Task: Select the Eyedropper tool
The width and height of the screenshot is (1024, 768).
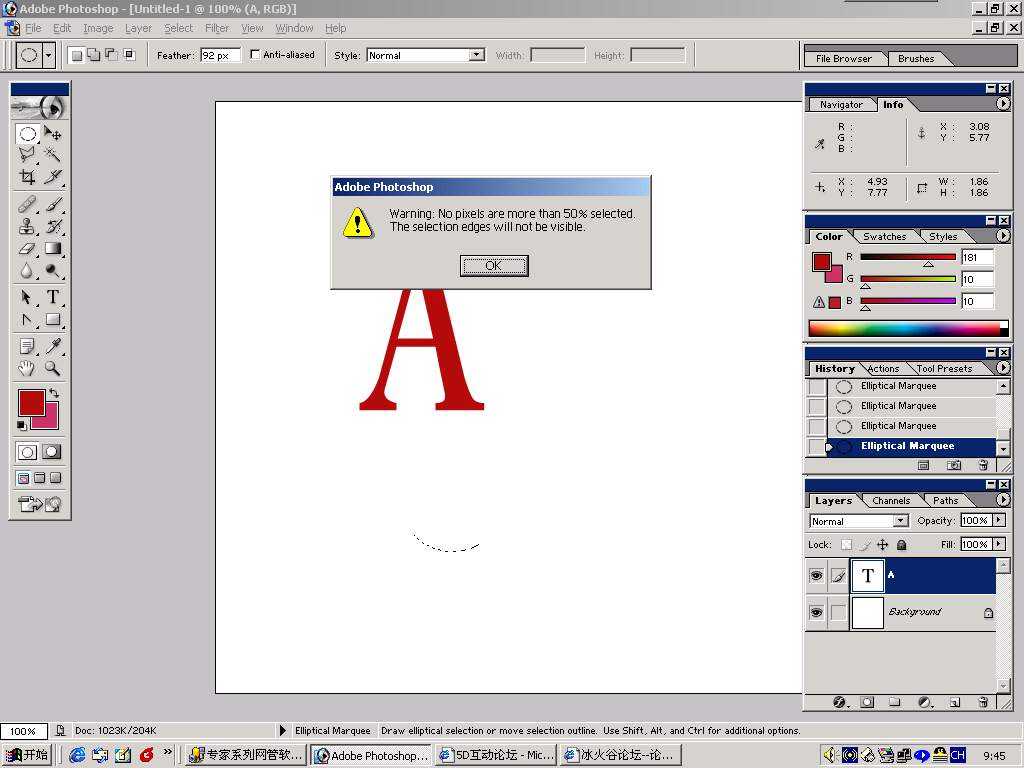Action: coord(53,346)
